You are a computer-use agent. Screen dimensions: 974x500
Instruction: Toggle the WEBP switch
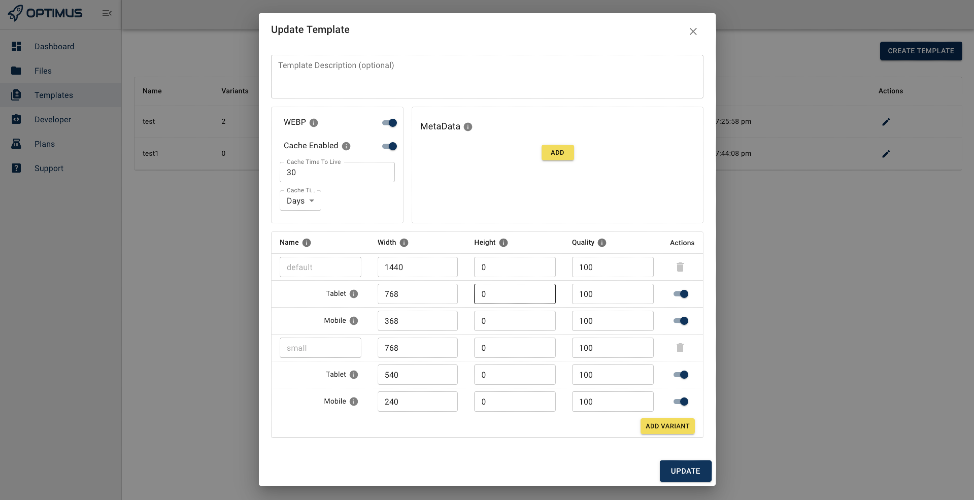[x=389, y=123]
